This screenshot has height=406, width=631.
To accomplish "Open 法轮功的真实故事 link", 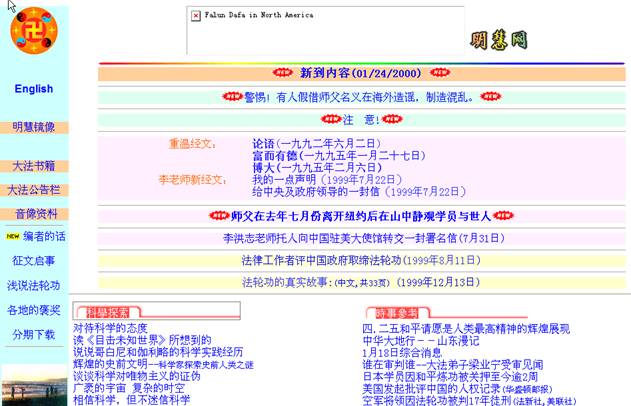I will click(361, 282).
